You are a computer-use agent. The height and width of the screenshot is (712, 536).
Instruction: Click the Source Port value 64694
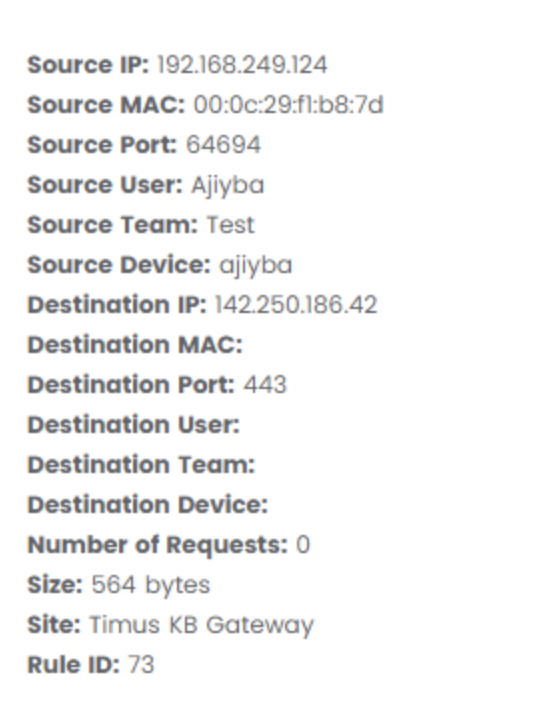[223, 145]
